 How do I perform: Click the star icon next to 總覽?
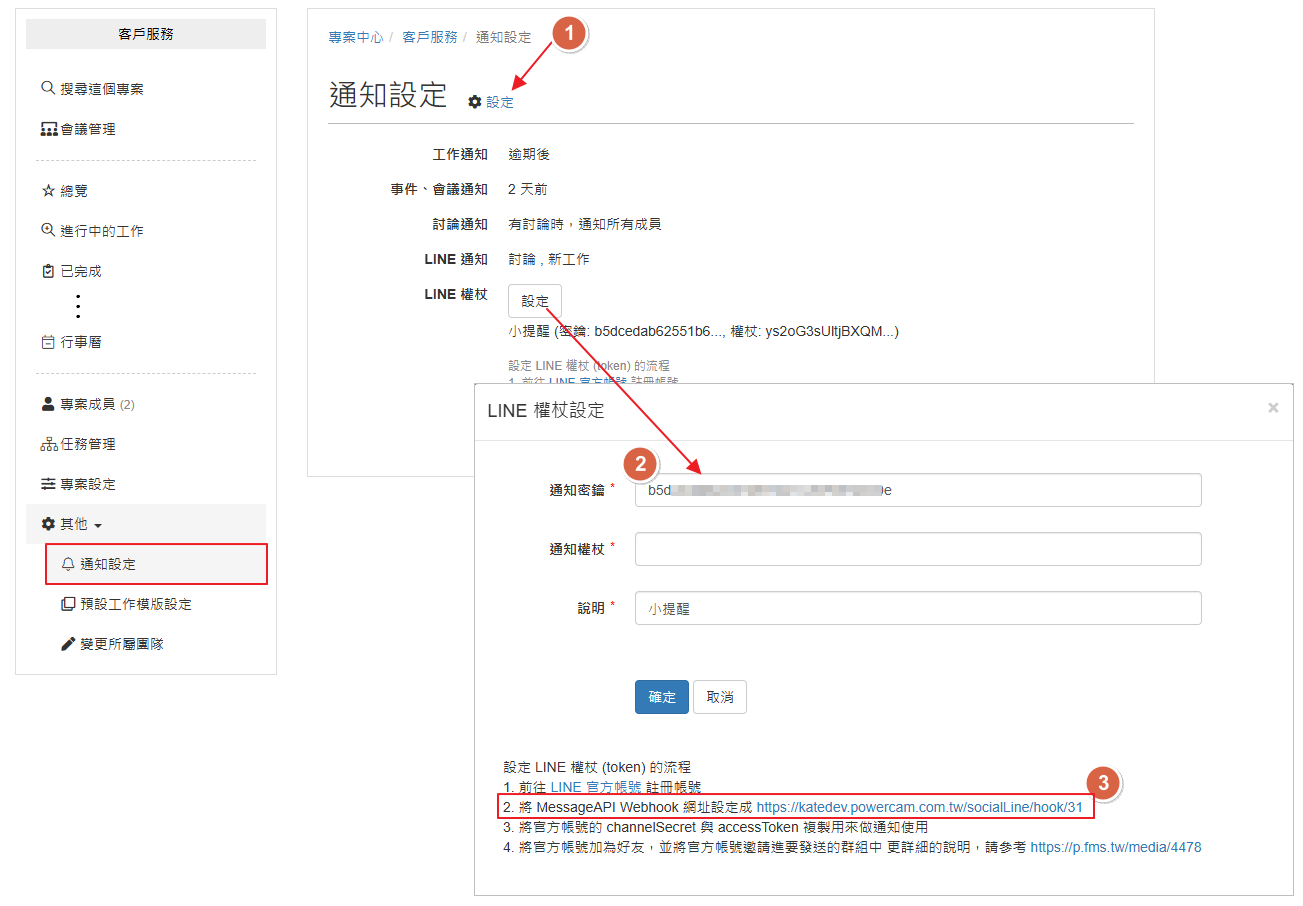(x=48, y=190)
